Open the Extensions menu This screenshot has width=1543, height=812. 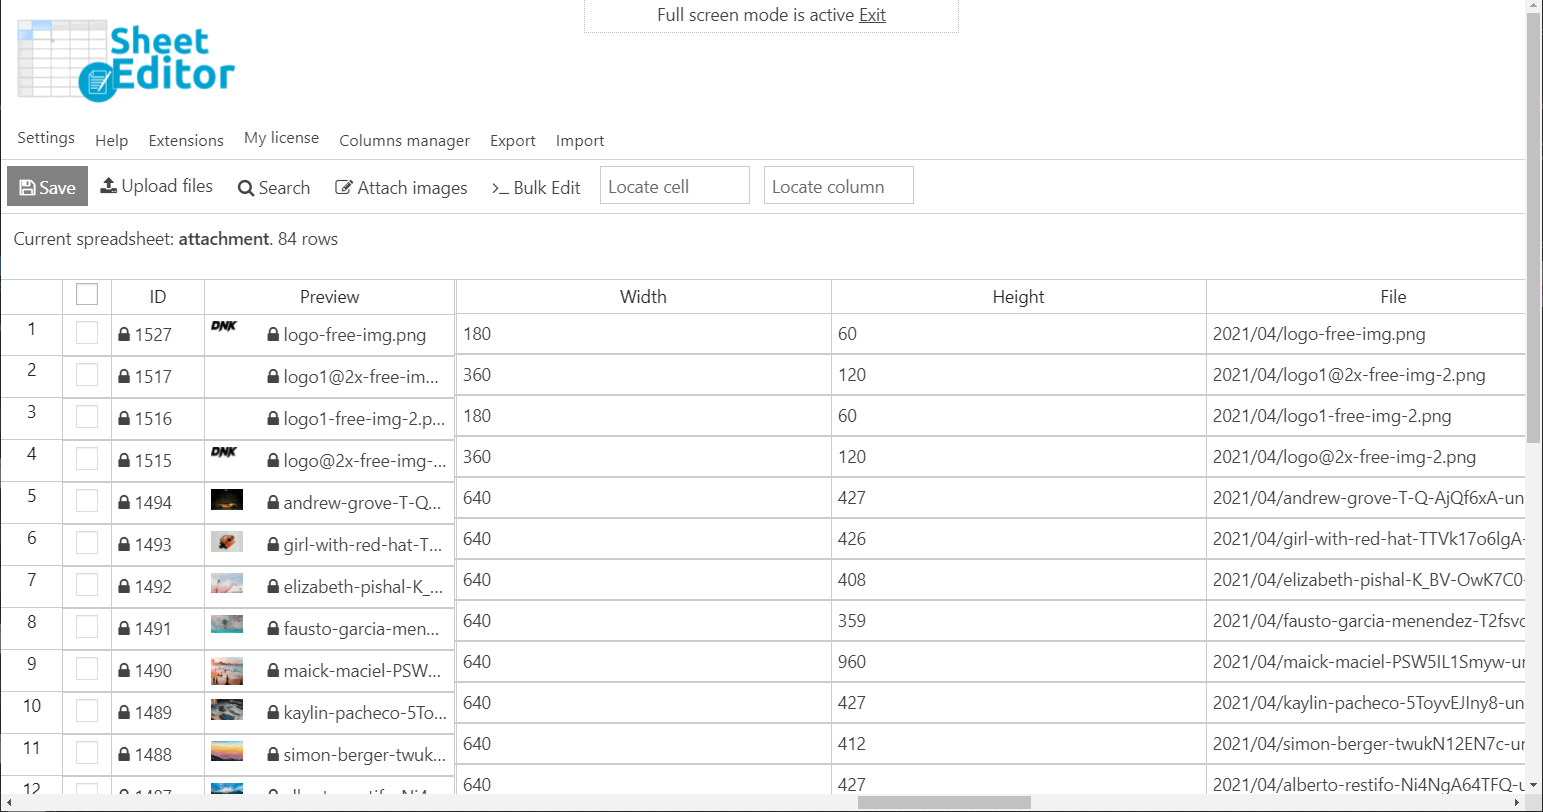coord(186,141)
